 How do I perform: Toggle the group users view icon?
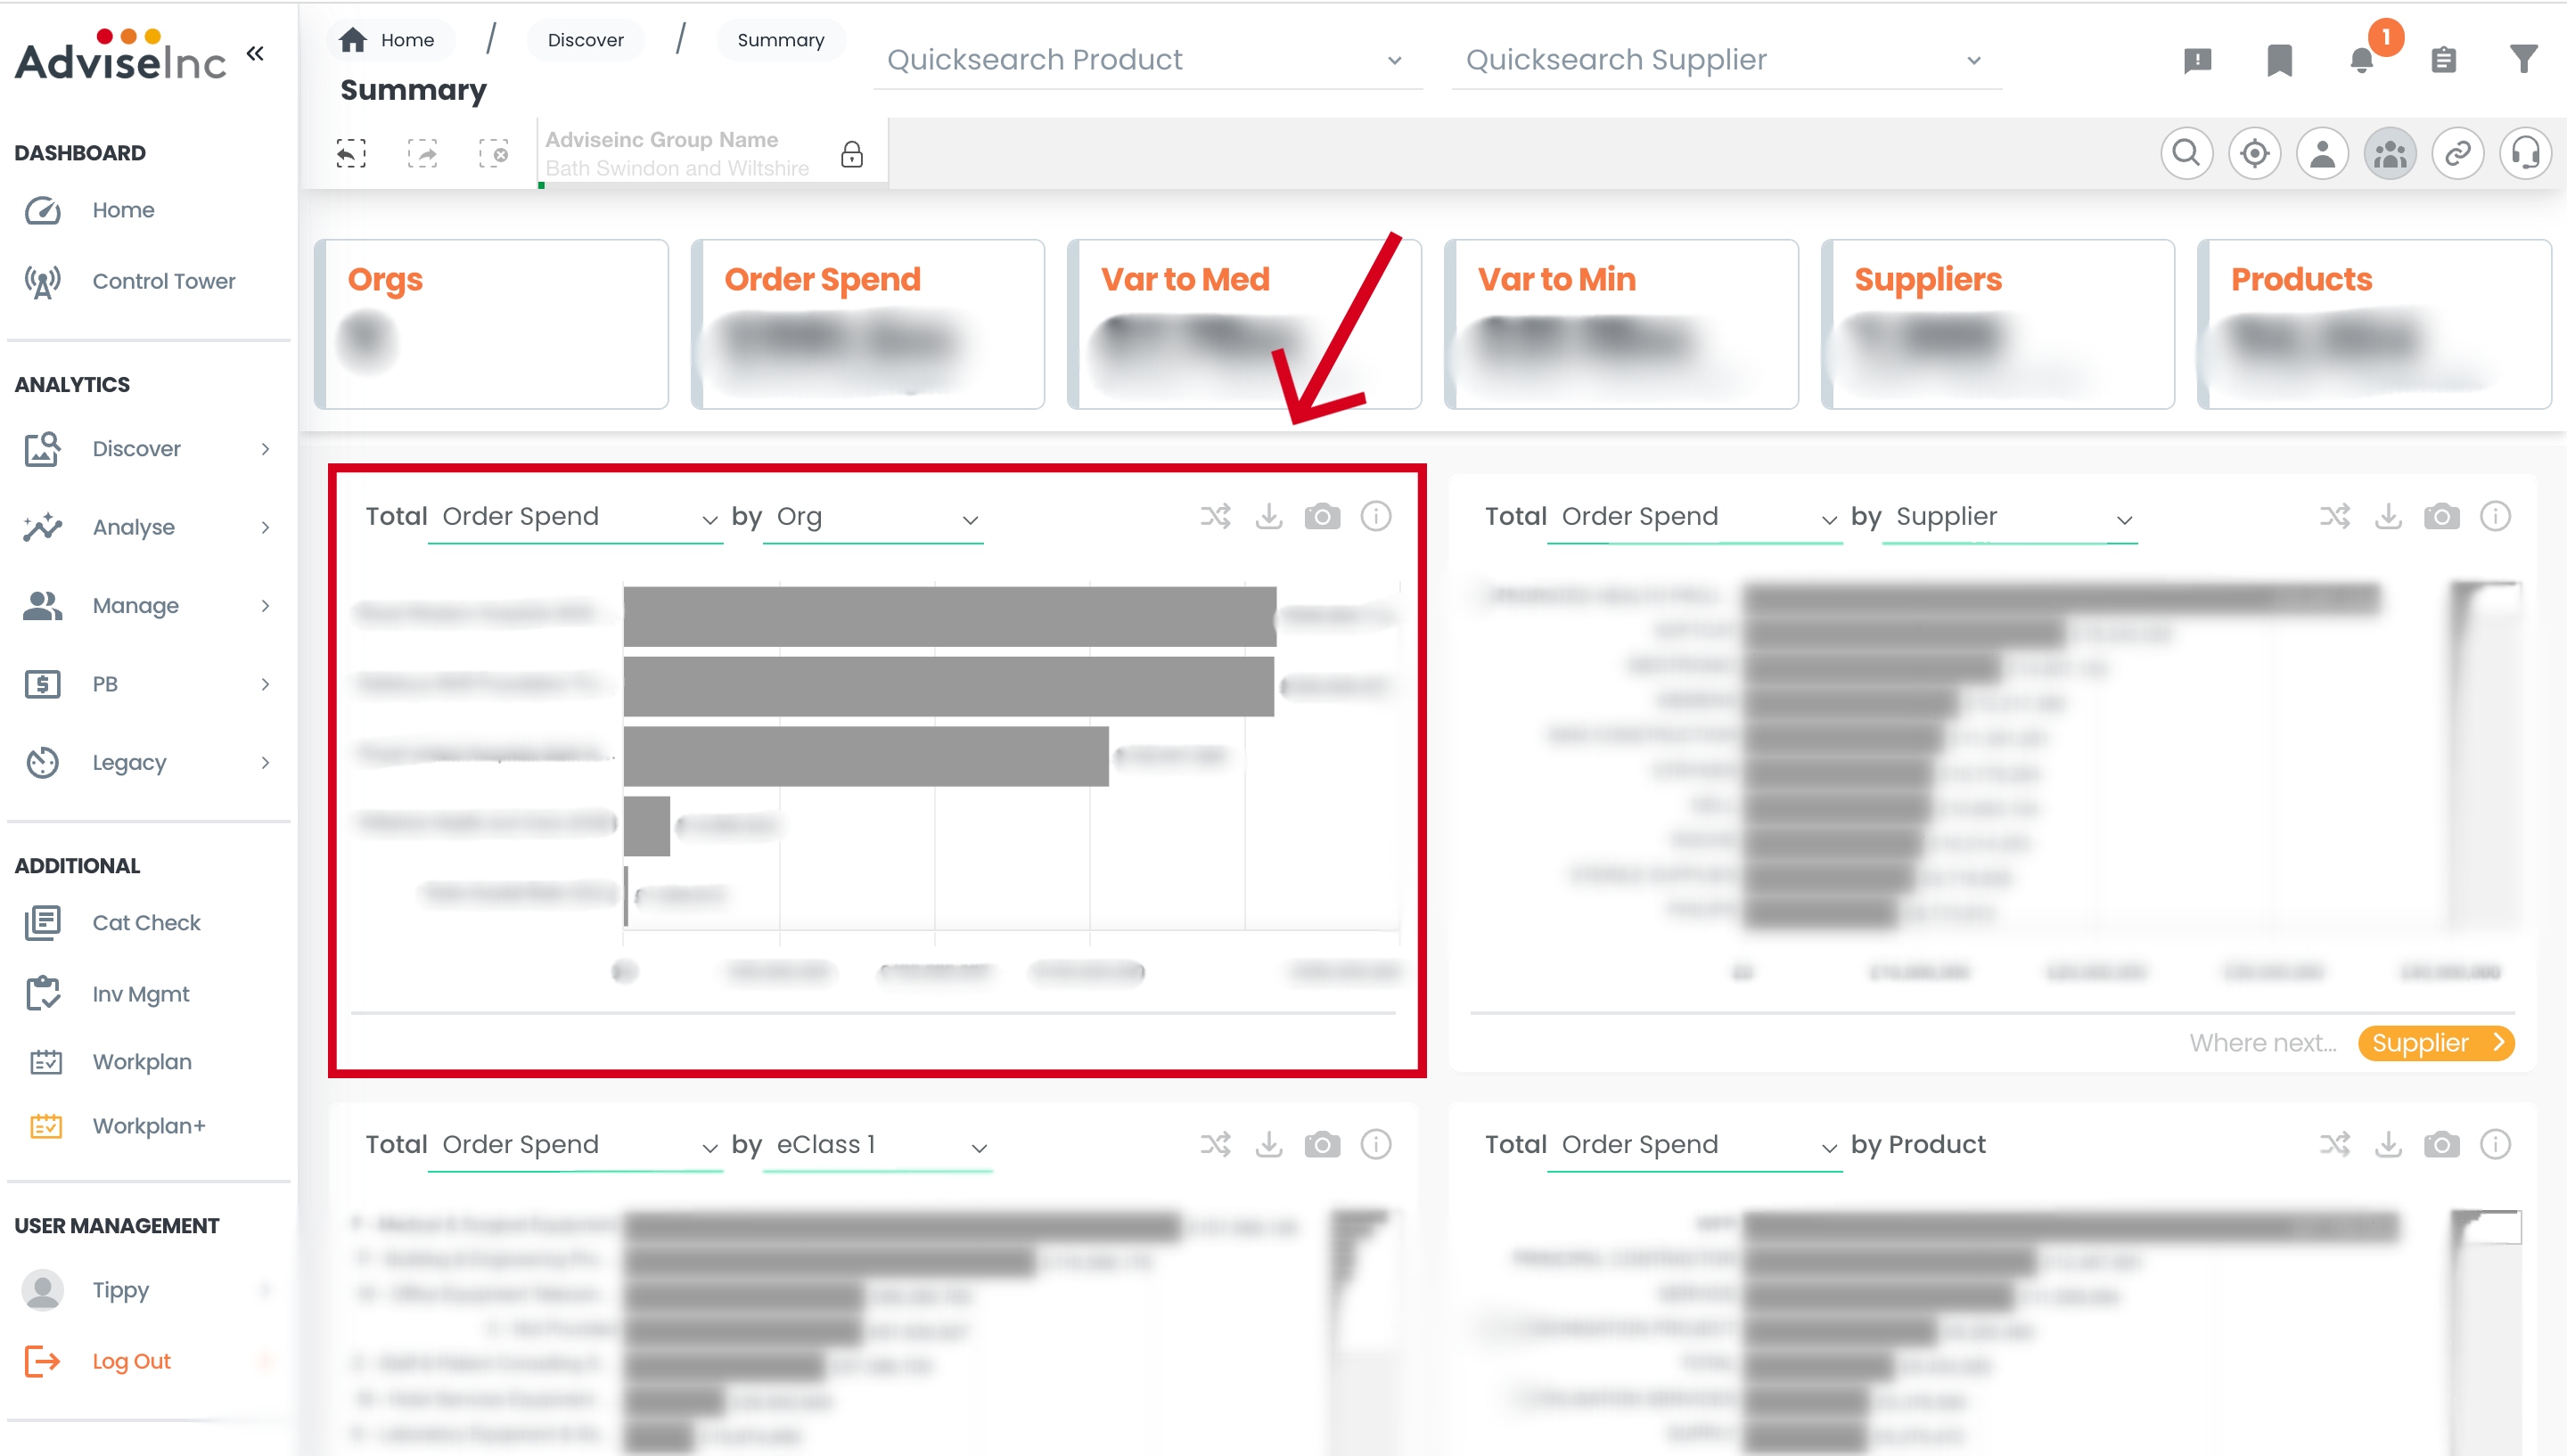point(2390,154)
